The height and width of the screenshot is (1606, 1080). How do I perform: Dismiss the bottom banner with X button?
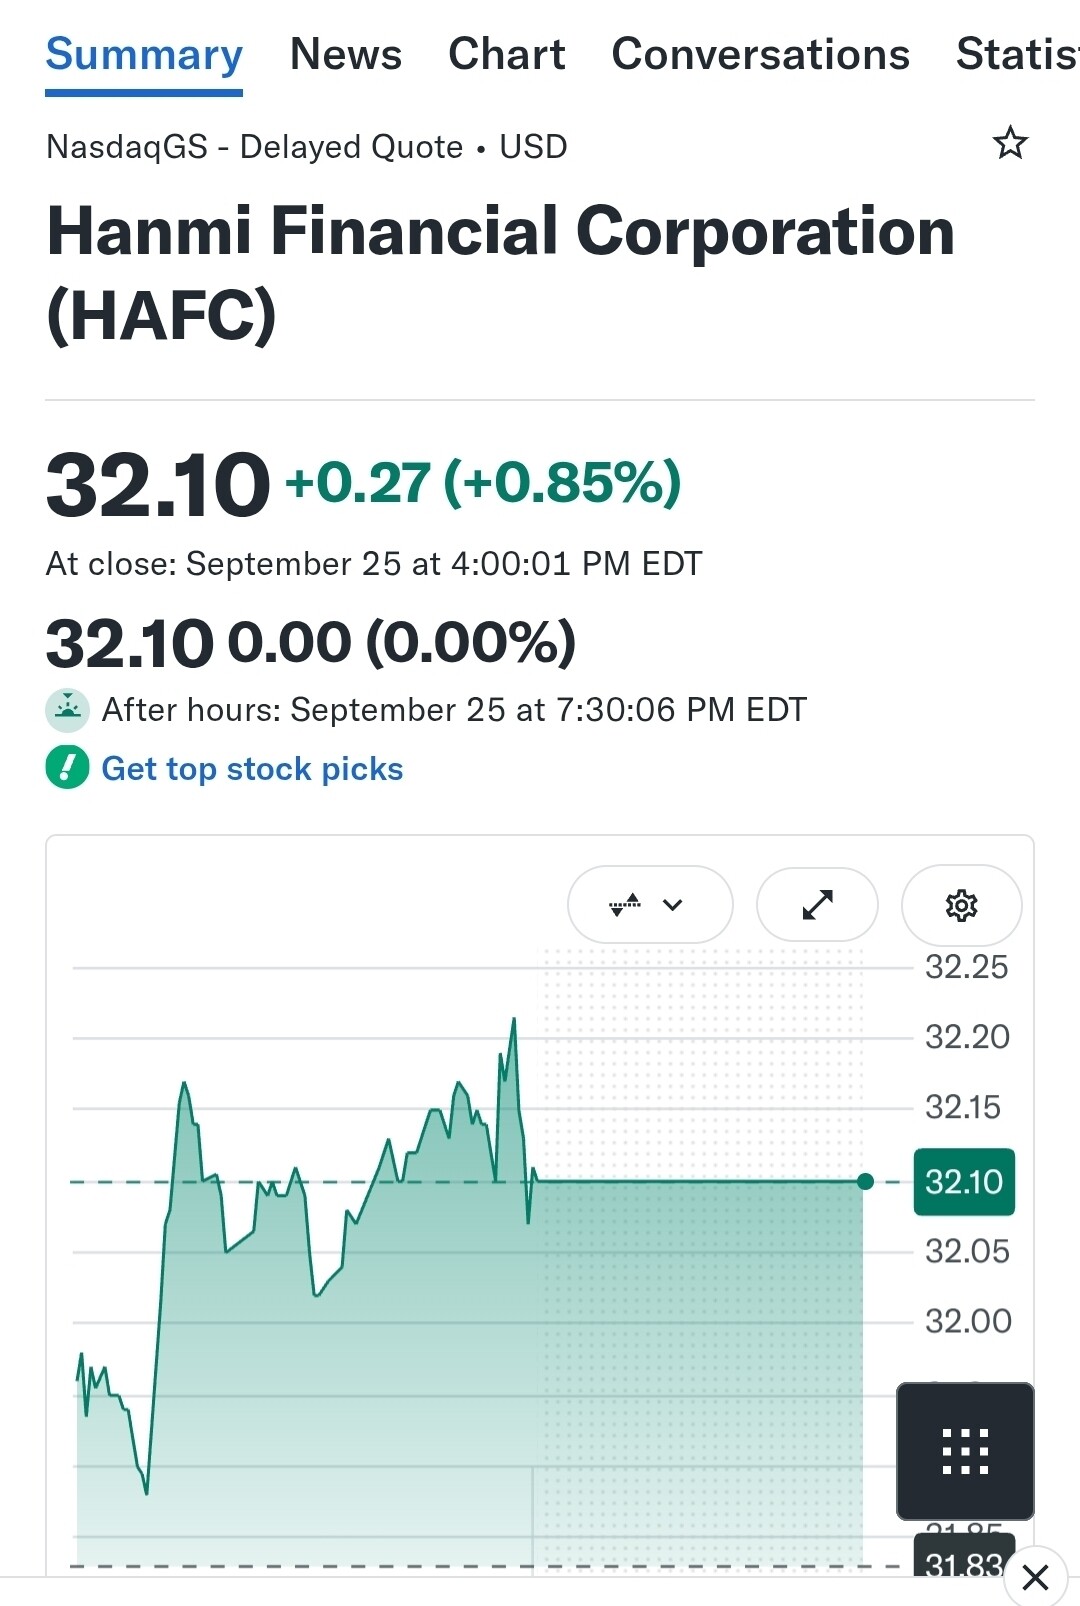pos(1035,1578)
